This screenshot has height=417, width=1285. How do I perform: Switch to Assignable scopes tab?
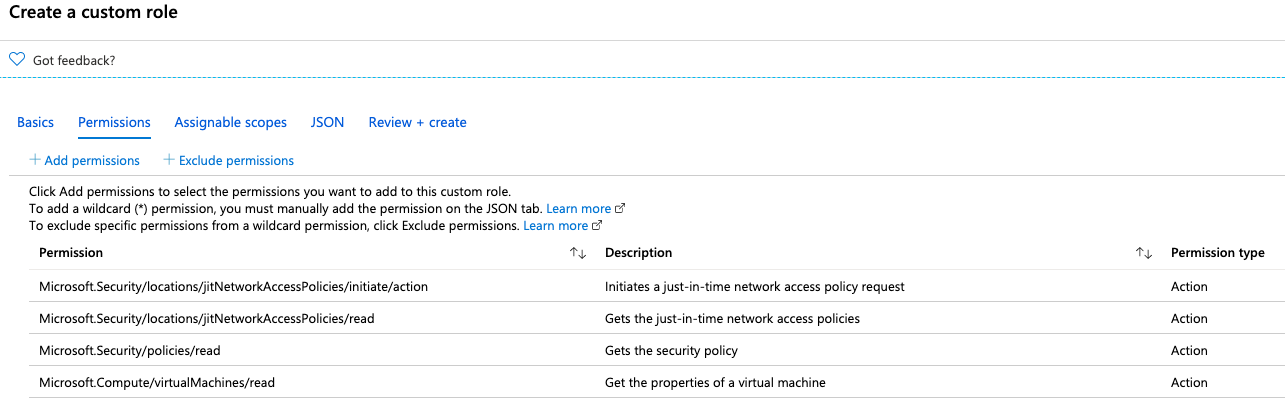[230, 122]
